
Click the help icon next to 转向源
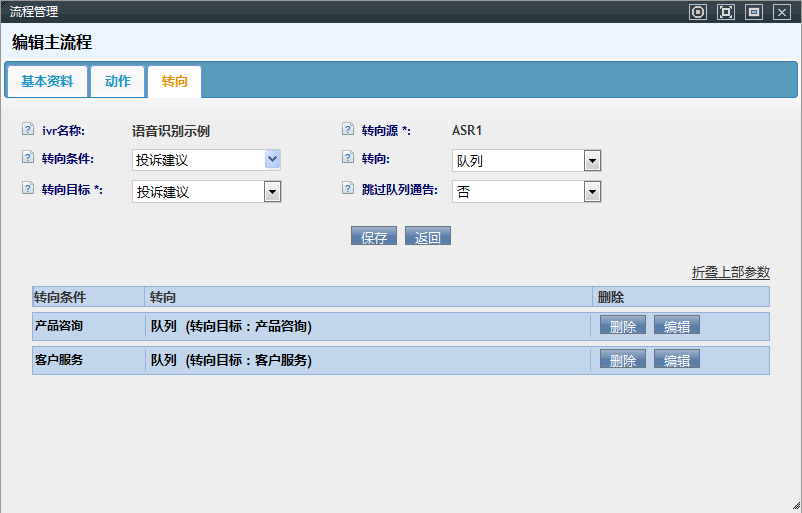pos(347,129)
